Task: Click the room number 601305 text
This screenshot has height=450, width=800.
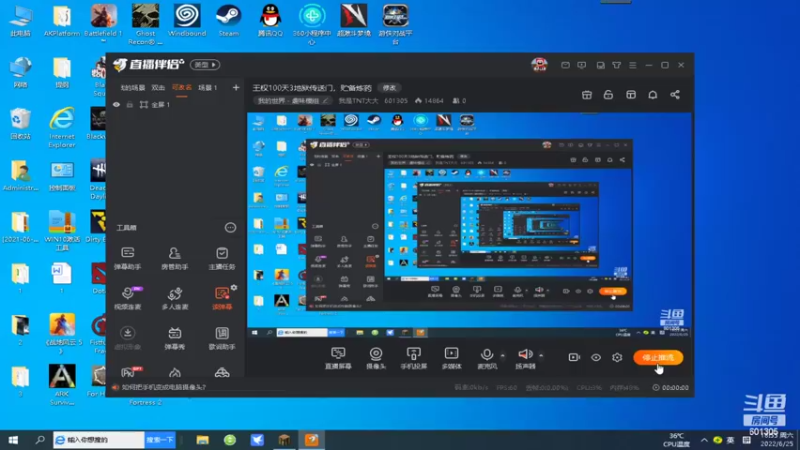Action: pos(395,101)
